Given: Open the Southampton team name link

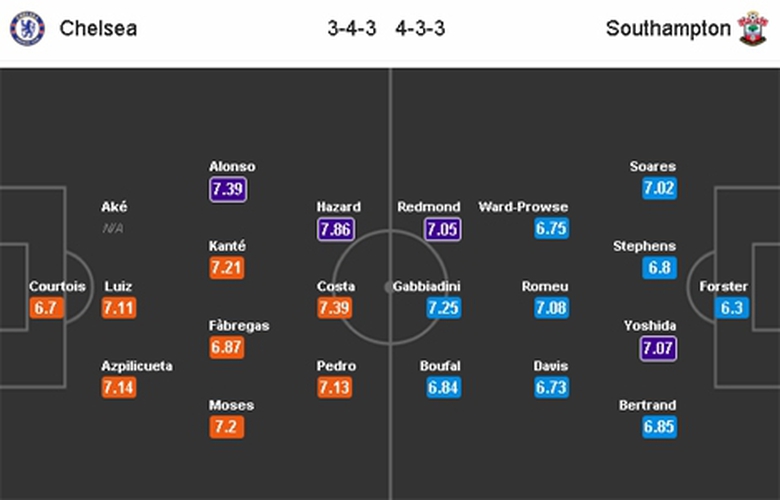Looking at the screenshot, I should click(668, 29).
